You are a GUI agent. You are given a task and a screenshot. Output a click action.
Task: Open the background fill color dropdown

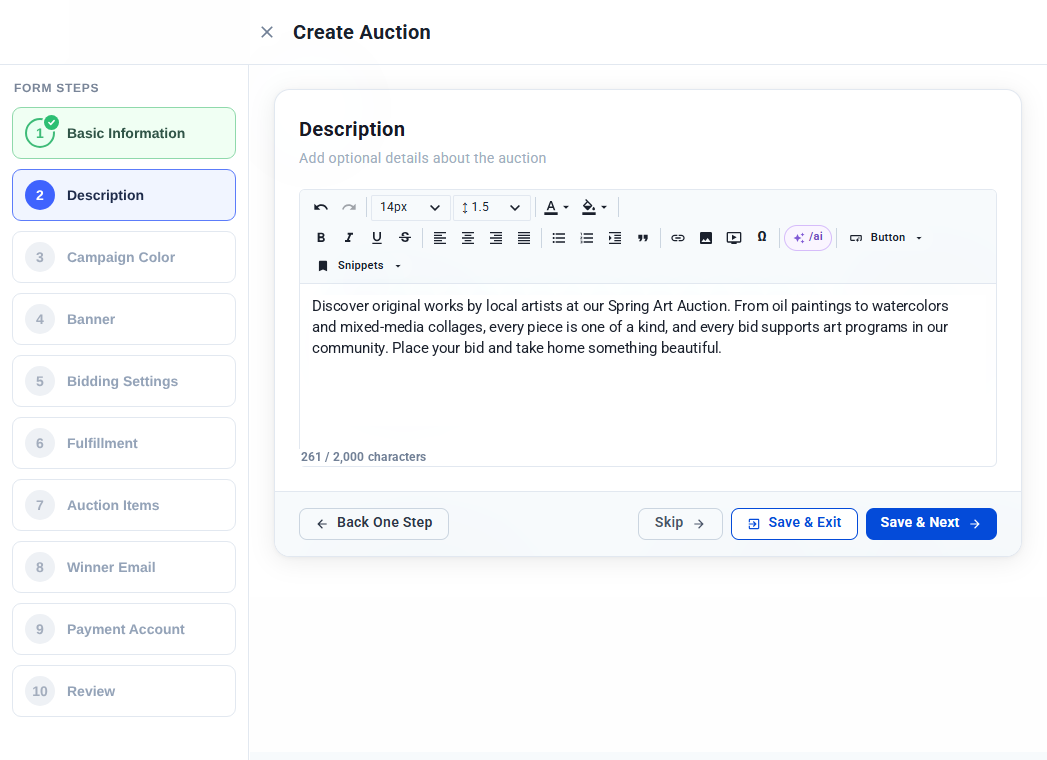click(594, 208)
